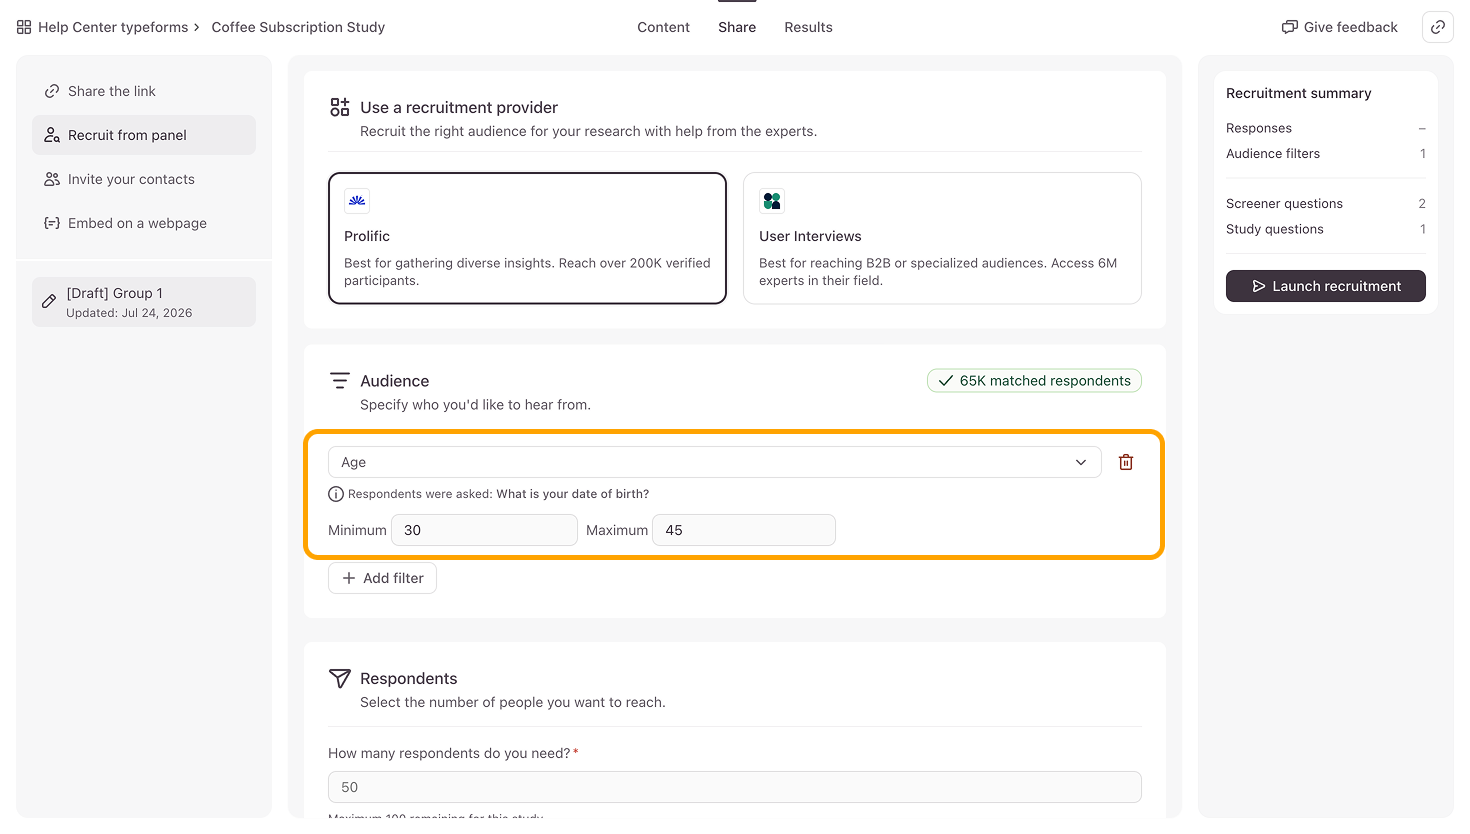The width and height of the screenshot is (1470, 834).
Task: Click the respondents number field showing 50
Action: coord(735,787)
